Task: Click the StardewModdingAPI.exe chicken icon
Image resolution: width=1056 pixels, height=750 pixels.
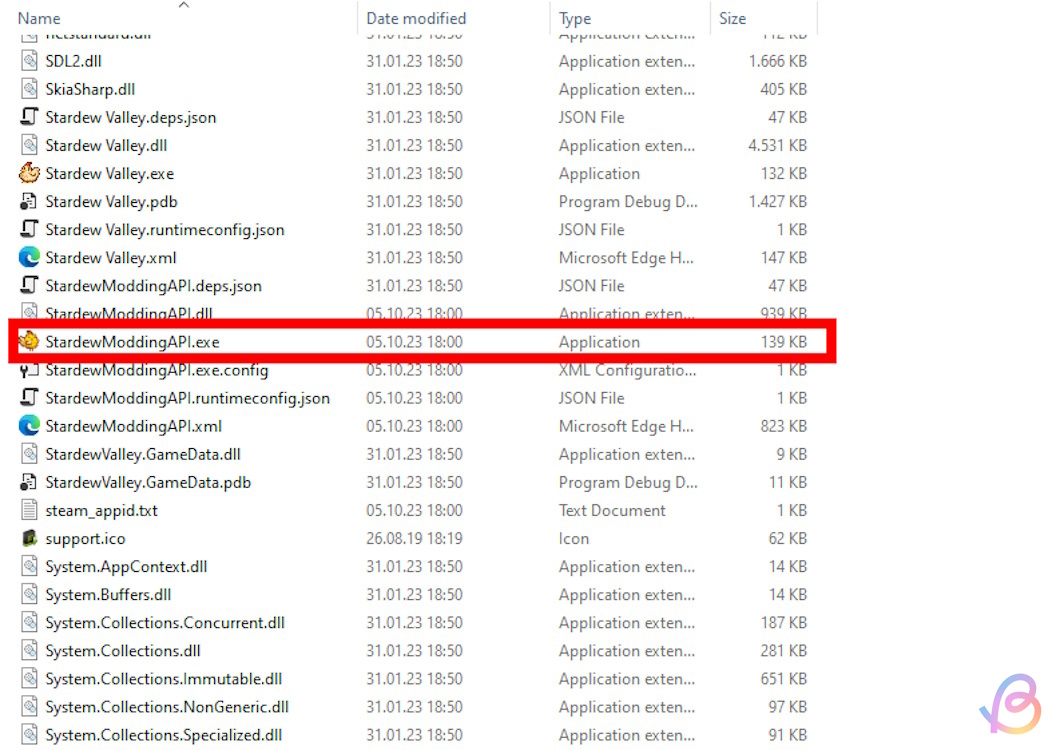Action: tap(29, 342)
